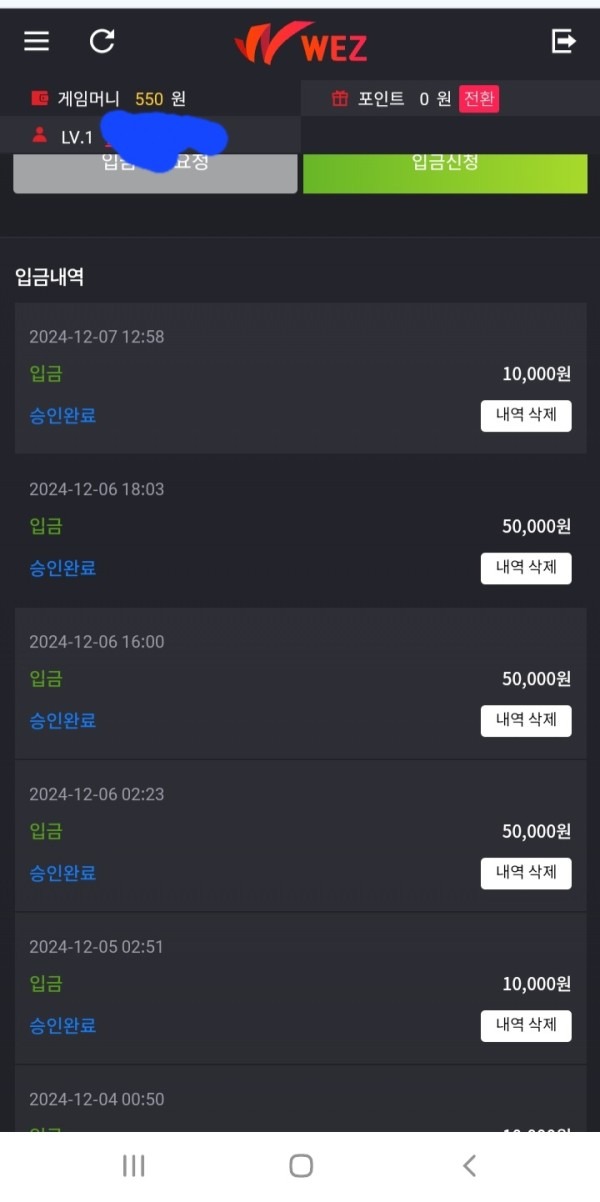Tap the Android back arrow
The height and width of the screenshot is (1202, 600).
coord(469,1165)
